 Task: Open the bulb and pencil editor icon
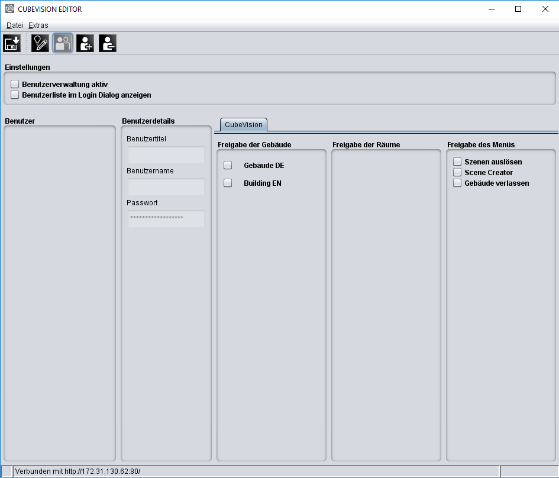click(40, 43)
